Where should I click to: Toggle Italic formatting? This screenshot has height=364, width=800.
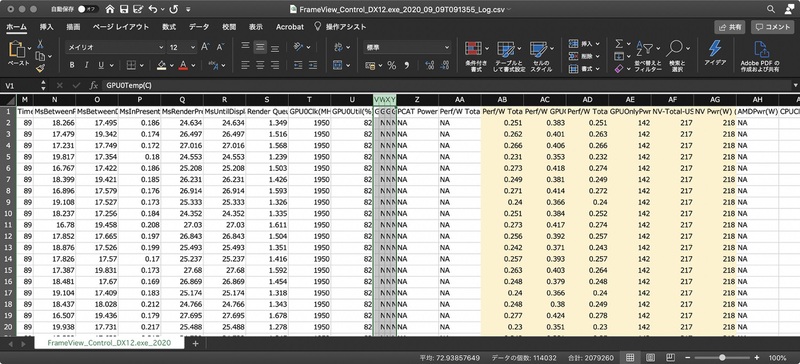(x=86, y=65)
